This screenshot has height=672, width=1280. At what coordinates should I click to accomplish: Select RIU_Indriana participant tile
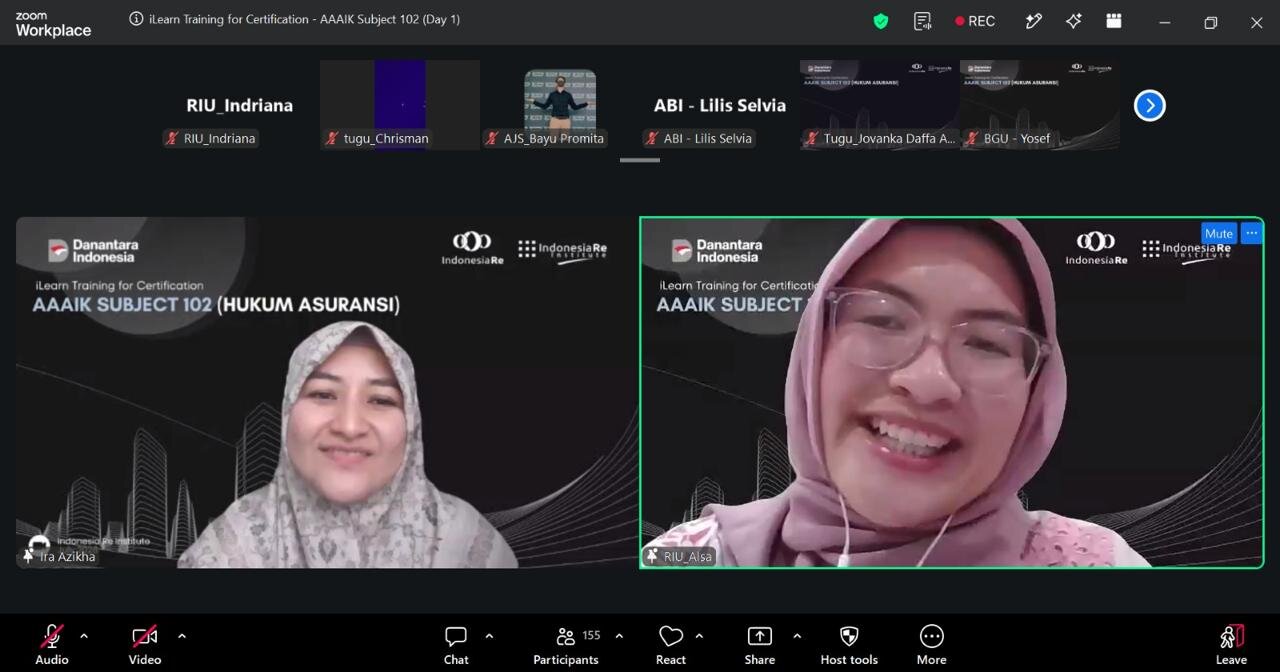[x=240, y=105]
